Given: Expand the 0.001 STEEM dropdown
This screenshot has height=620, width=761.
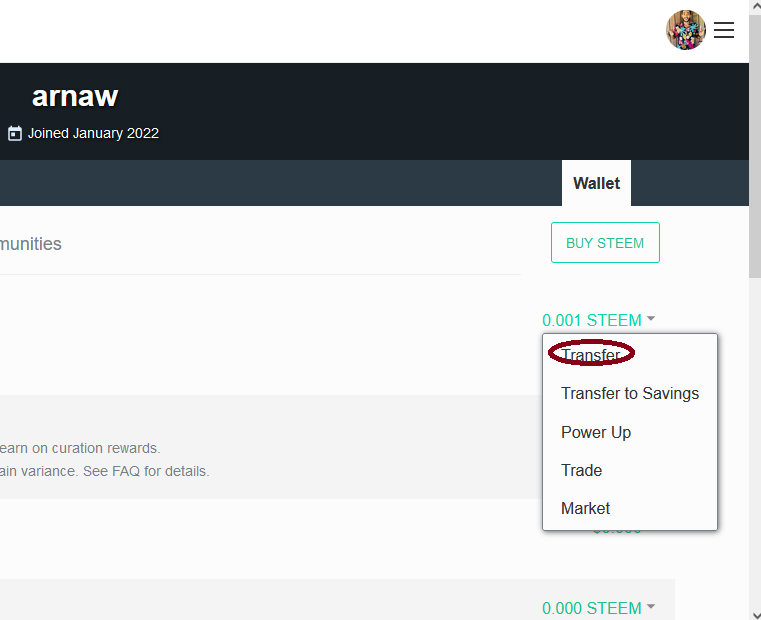Looking at the screenshot, I should [598, 320].
